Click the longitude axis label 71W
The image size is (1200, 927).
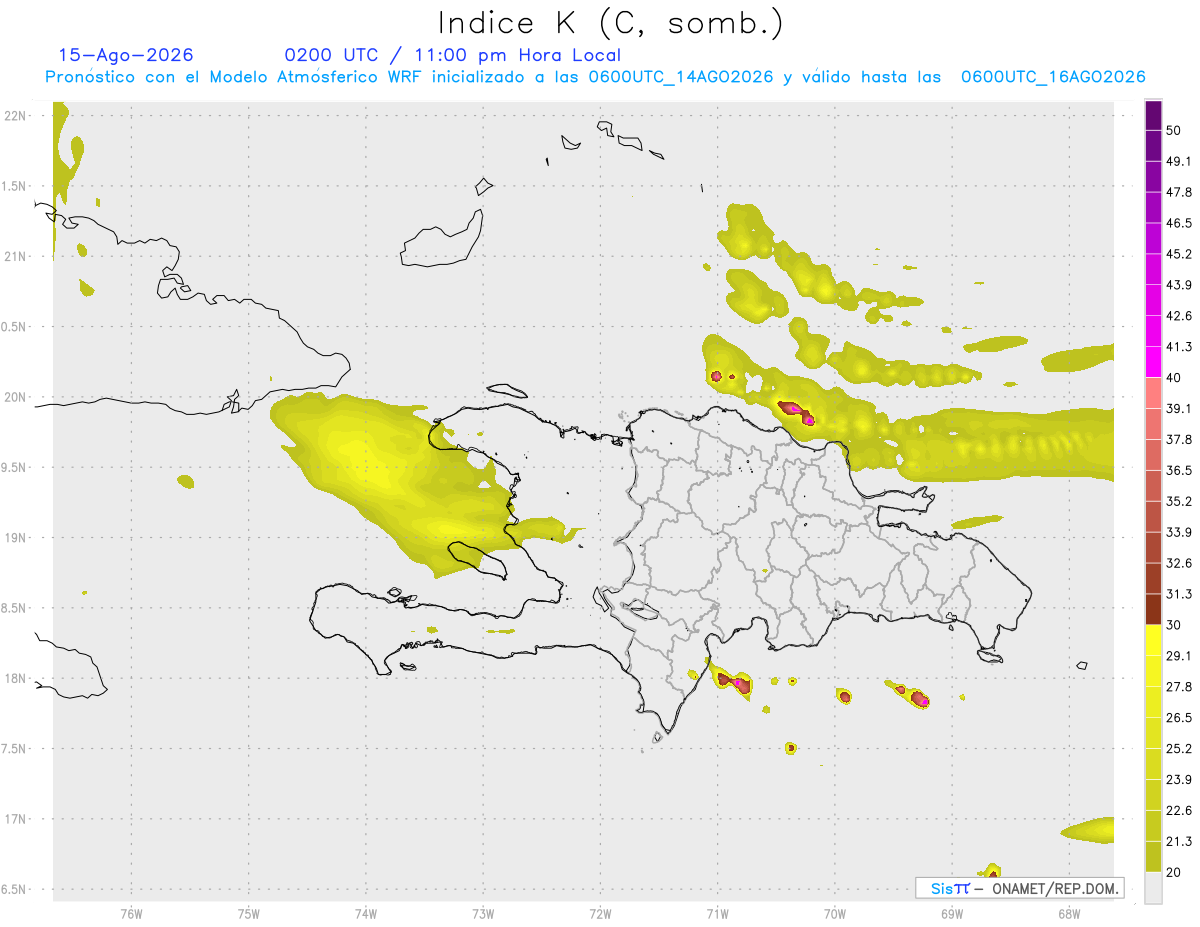(x=717, y=914)
